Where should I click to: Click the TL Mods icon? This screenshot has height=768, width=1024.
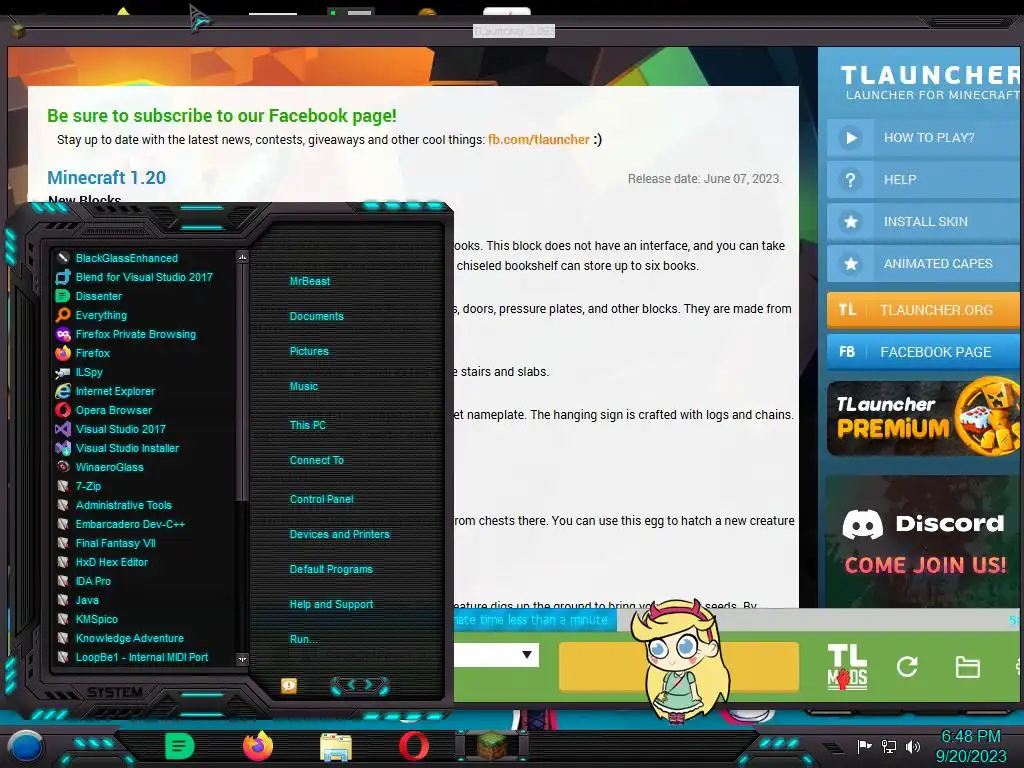847,667
